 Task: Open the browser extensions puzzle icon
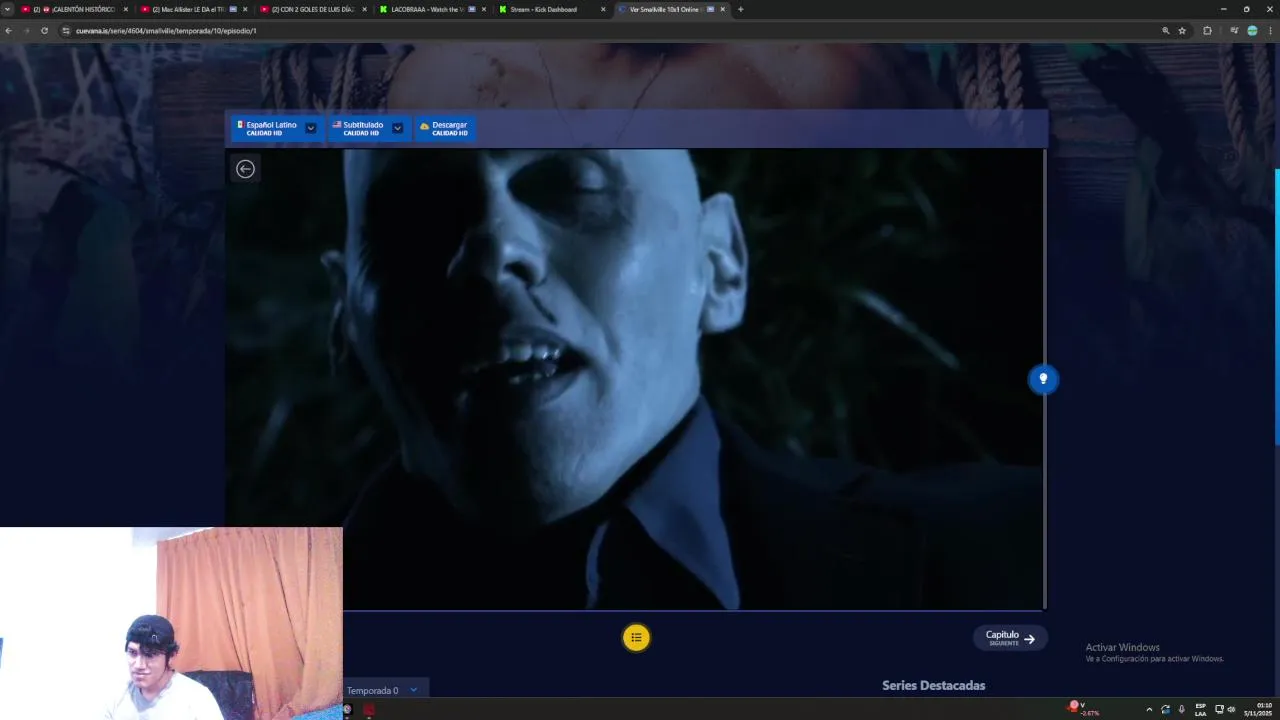[1207, 31]
